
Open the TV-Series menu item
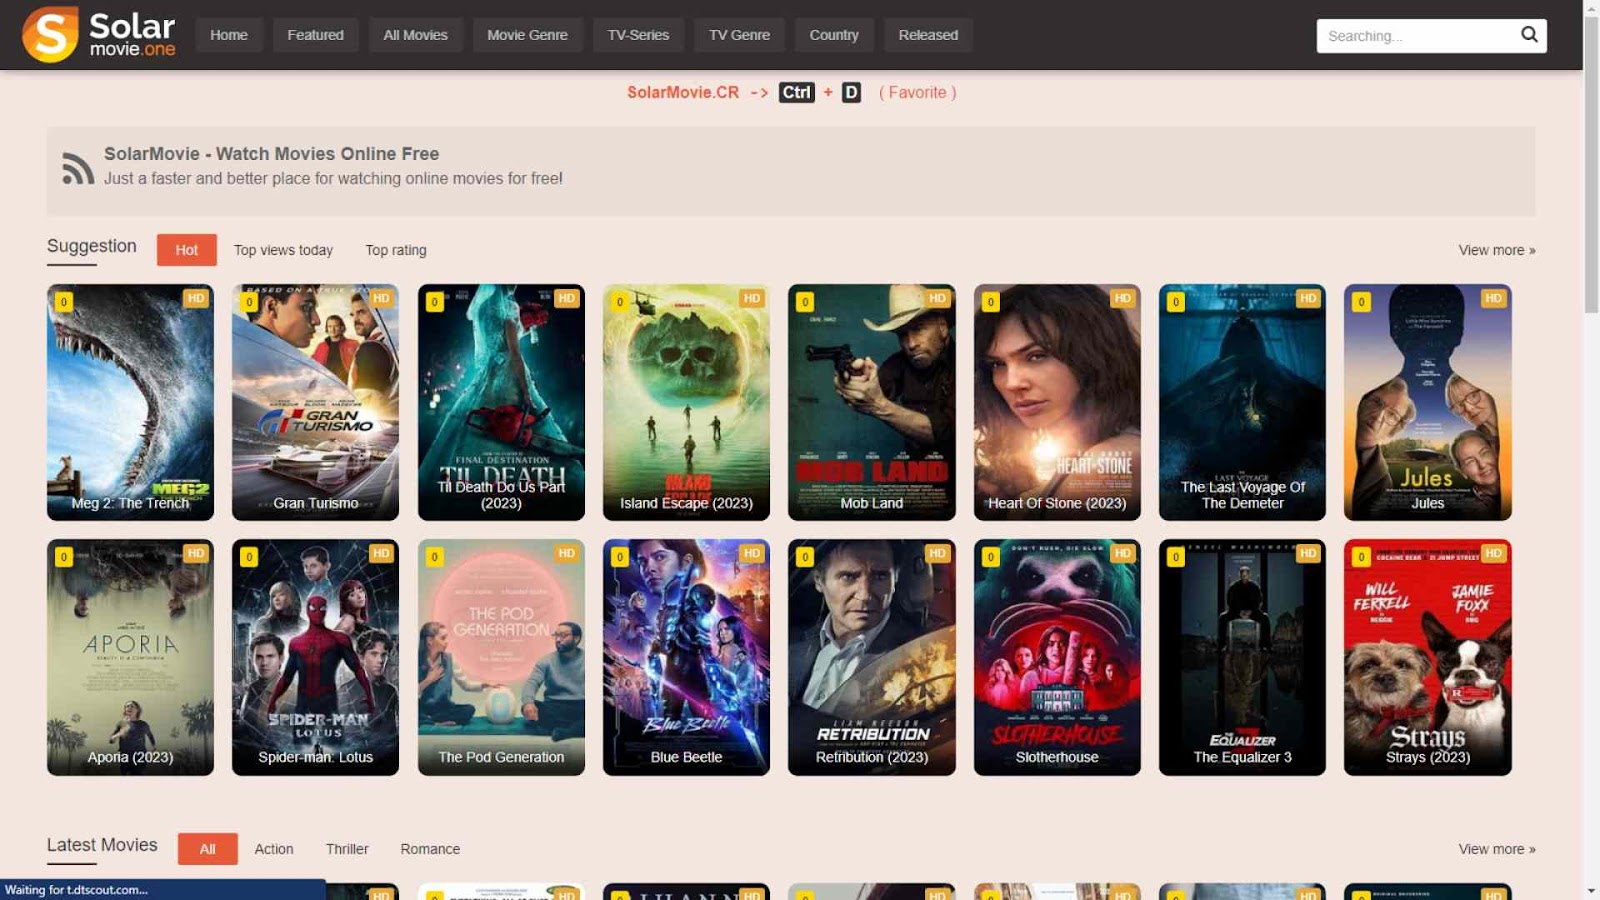pyautogui.click(x=638, y=35)
